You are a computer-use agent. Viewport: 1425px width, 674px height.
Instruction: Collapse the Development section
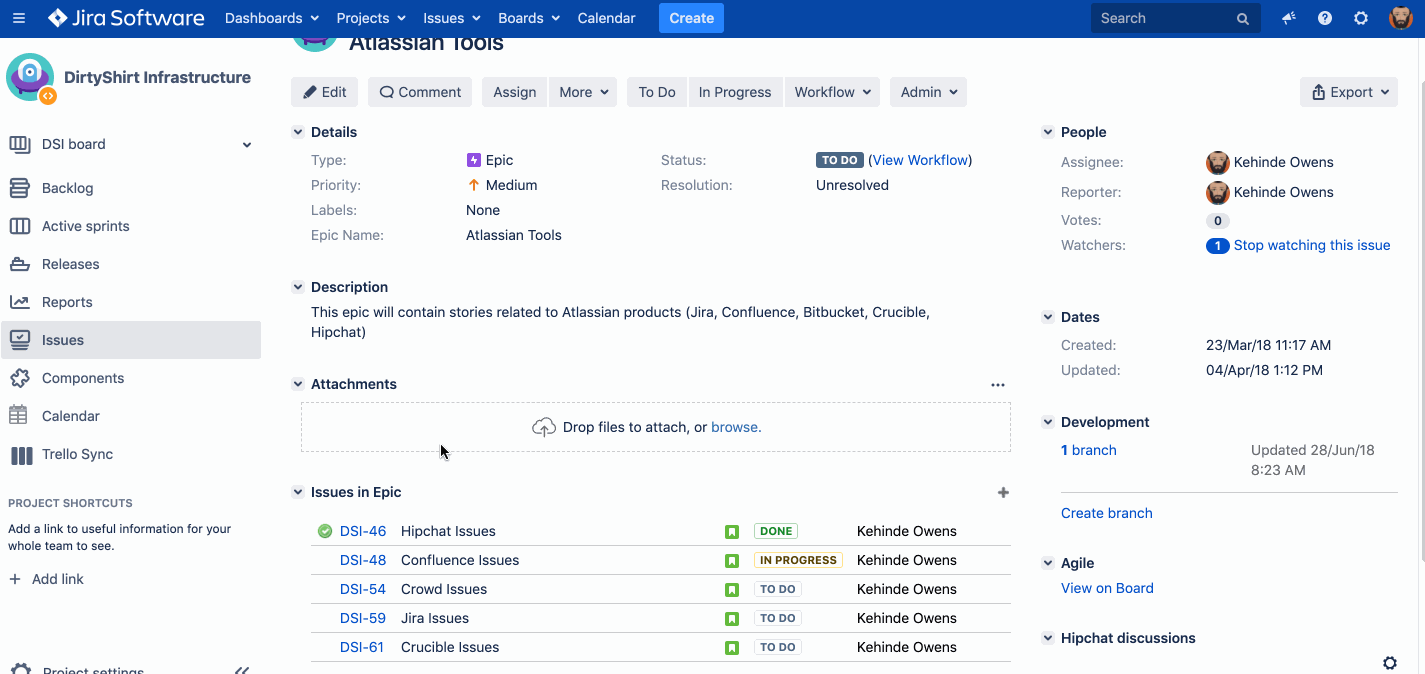pyautogui.click(x=1047, y=422)
